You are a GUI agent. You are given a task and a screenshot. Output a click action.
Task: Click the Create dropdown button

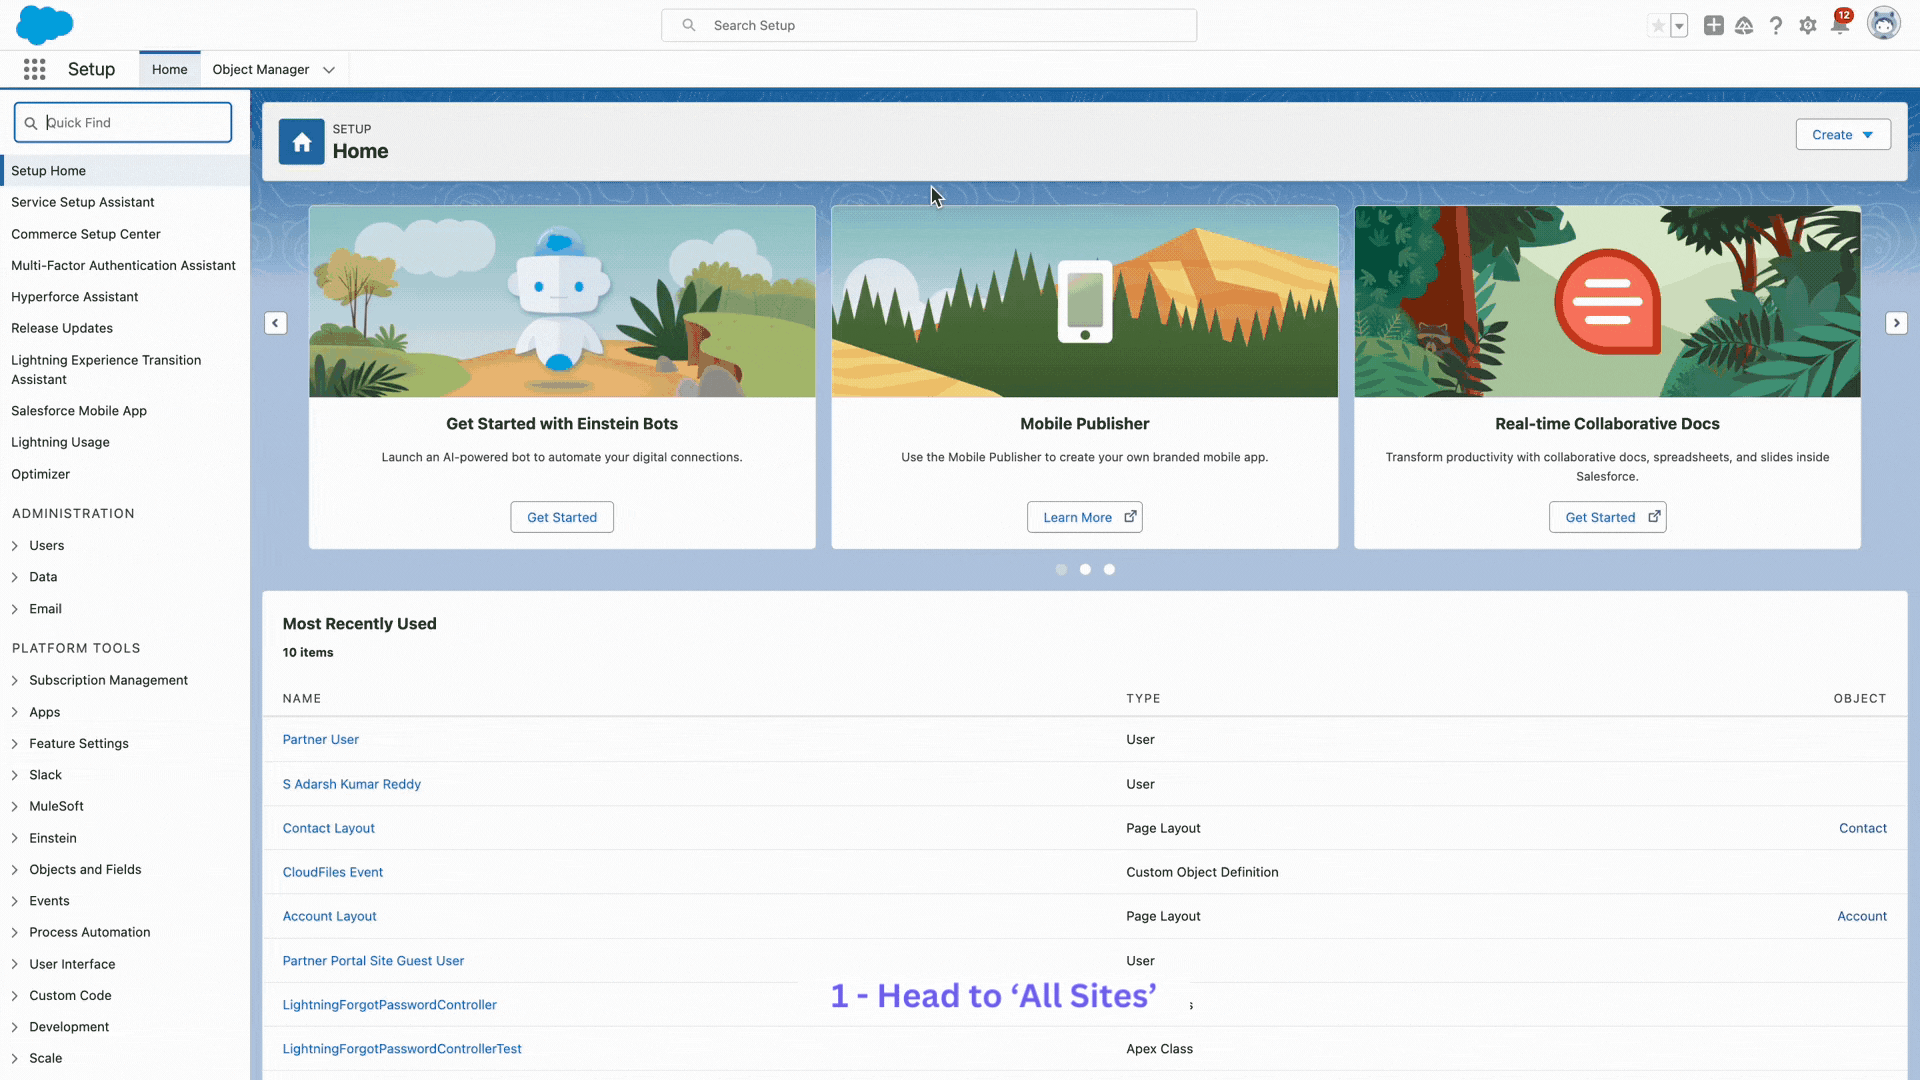point(1842,133)
